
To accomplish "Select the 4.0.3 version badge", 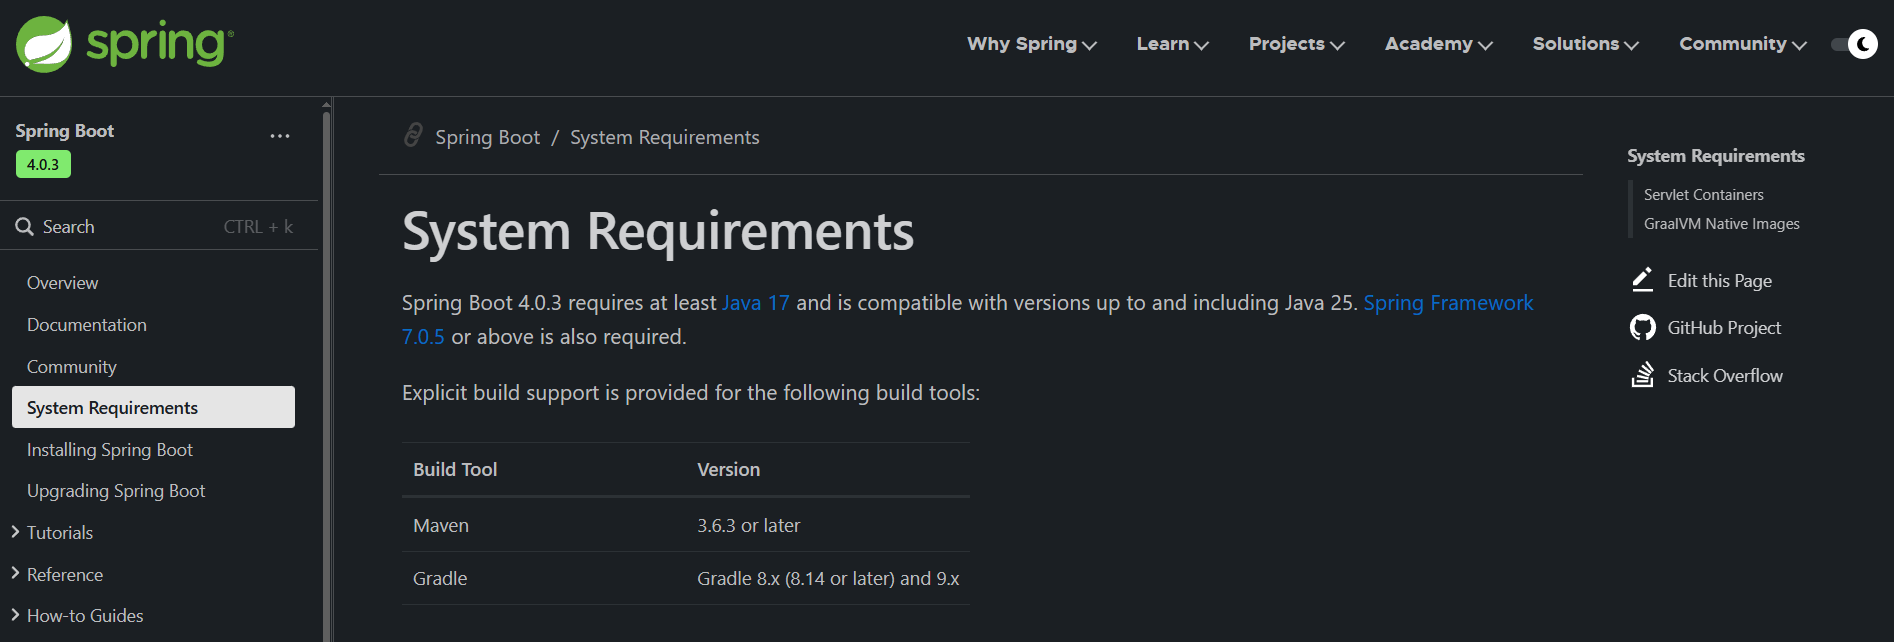I will (43, 164).
